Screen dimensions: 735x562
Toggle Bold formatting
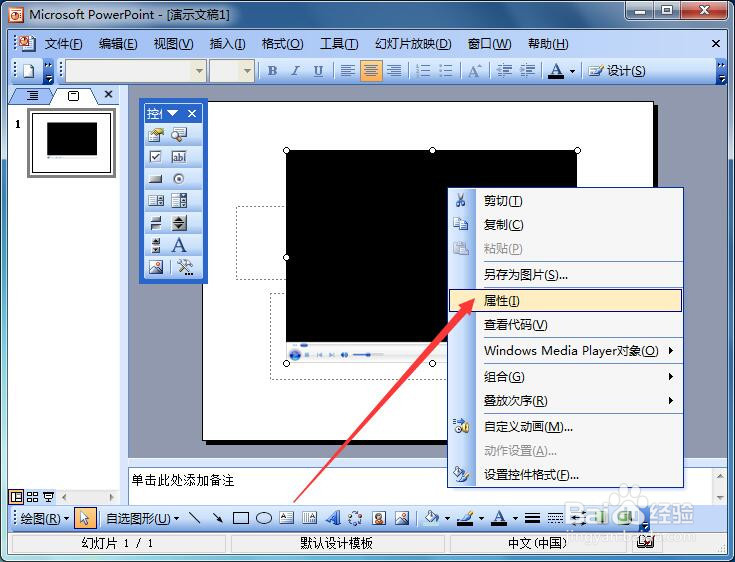click(x=272, y=71)
